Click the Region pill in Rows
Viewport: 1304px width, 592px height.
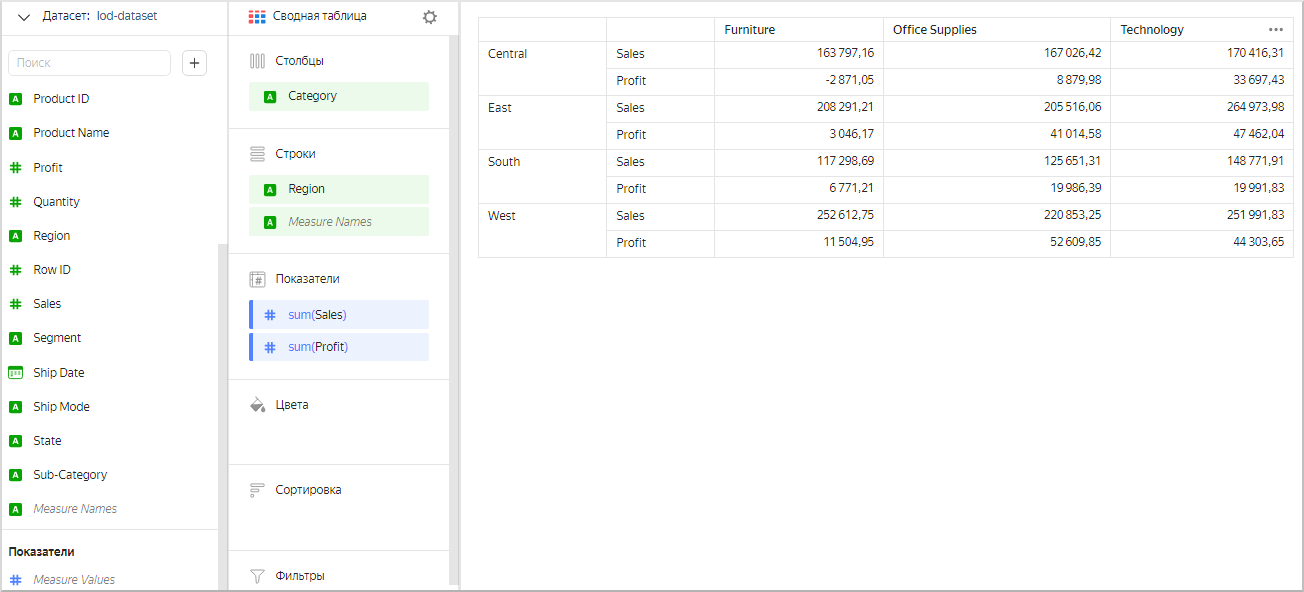338,189
